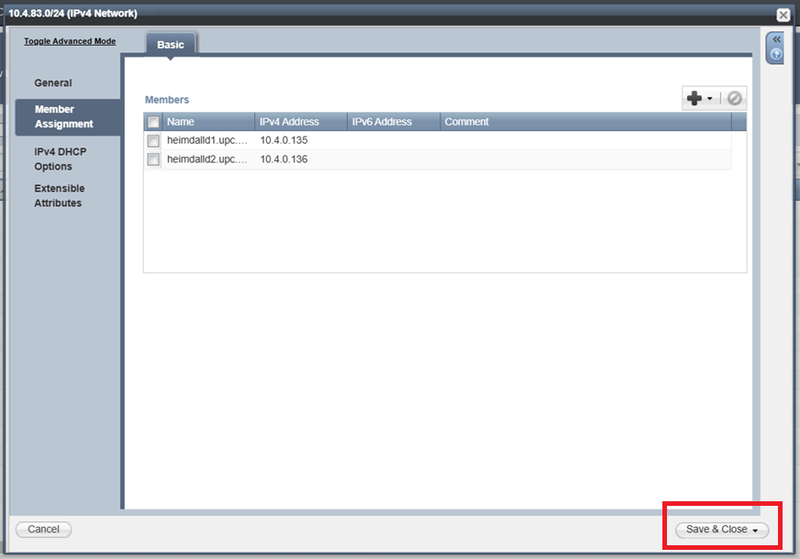Click Toggle Advanced Mode link
The width and height of the screenshot is (800, 559).
click(70, 41)
